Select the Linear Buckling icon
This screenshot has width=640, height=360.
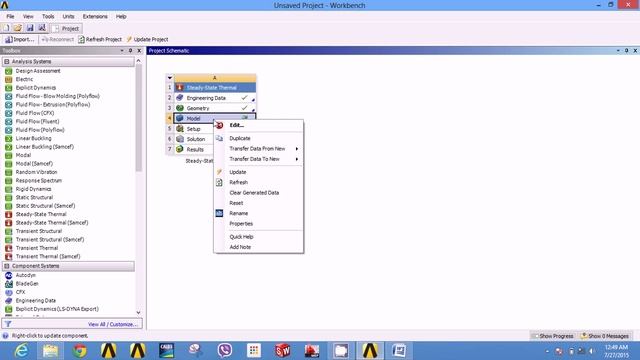9,138
